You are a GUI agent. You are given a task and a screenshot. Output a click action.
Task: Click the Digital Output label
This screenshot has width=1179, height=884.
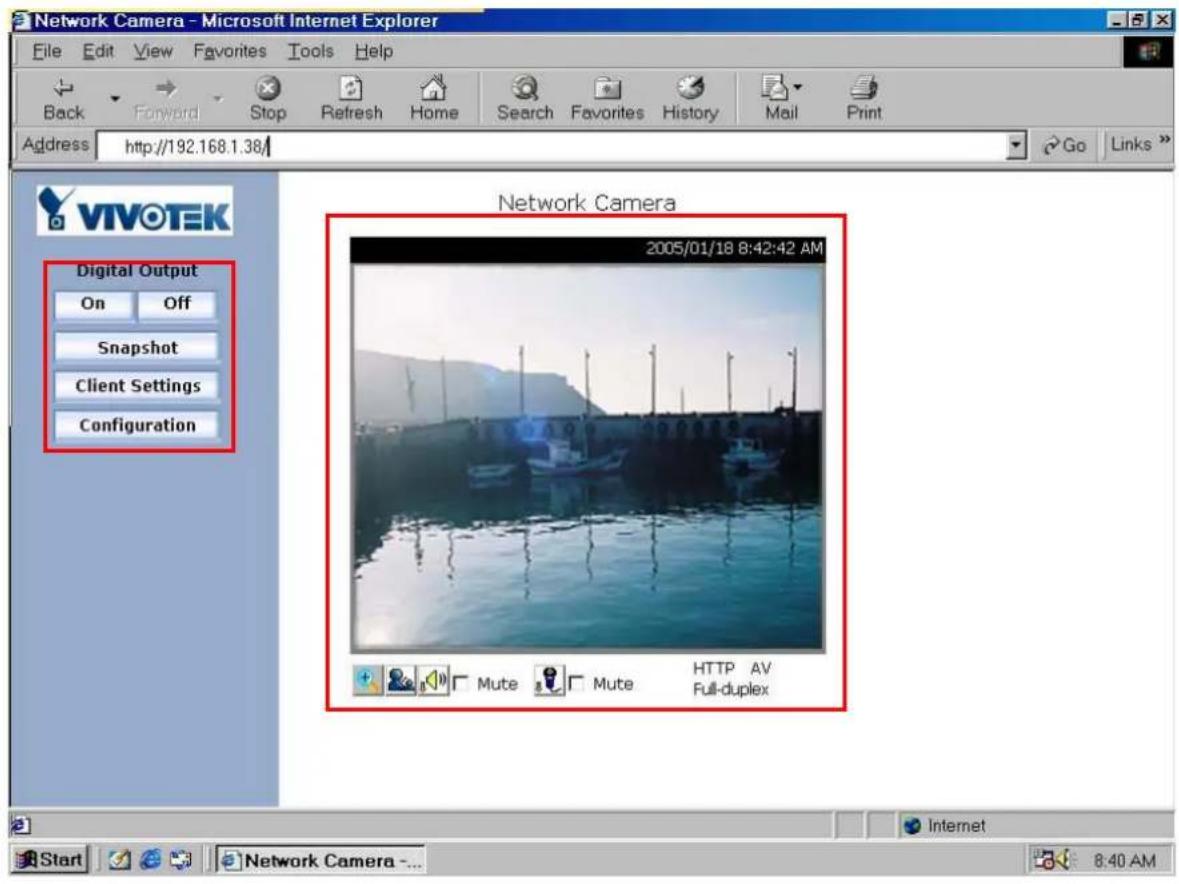click(137, 271)
